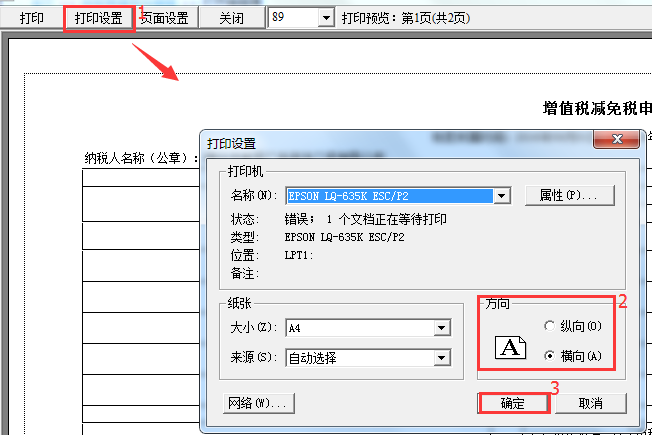
Task: Confirm print settings with 确定
Action: [513, 403]
